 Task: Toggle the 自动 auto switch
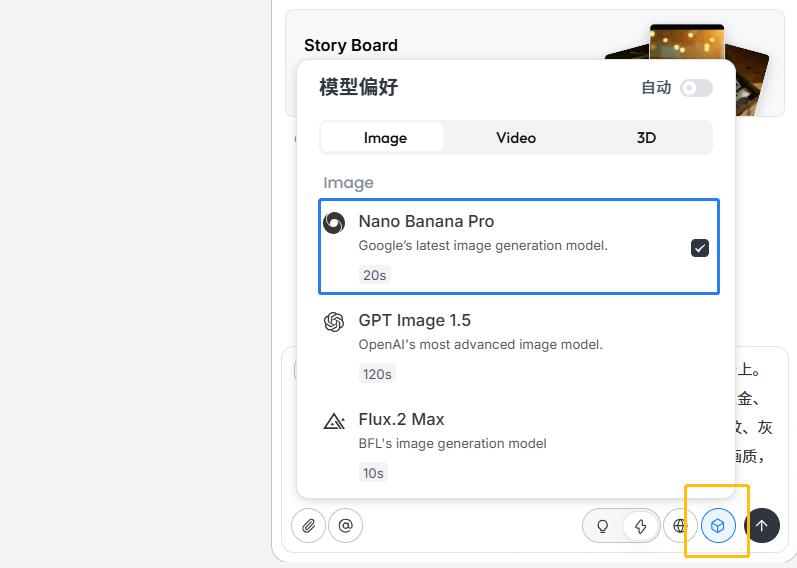pyautogui.click(x=696, y=88)
